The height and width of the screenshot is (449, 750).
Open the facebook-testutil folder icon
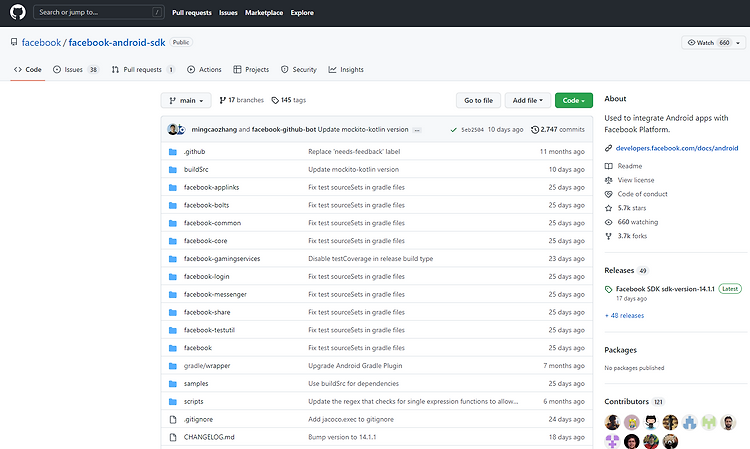173,330
